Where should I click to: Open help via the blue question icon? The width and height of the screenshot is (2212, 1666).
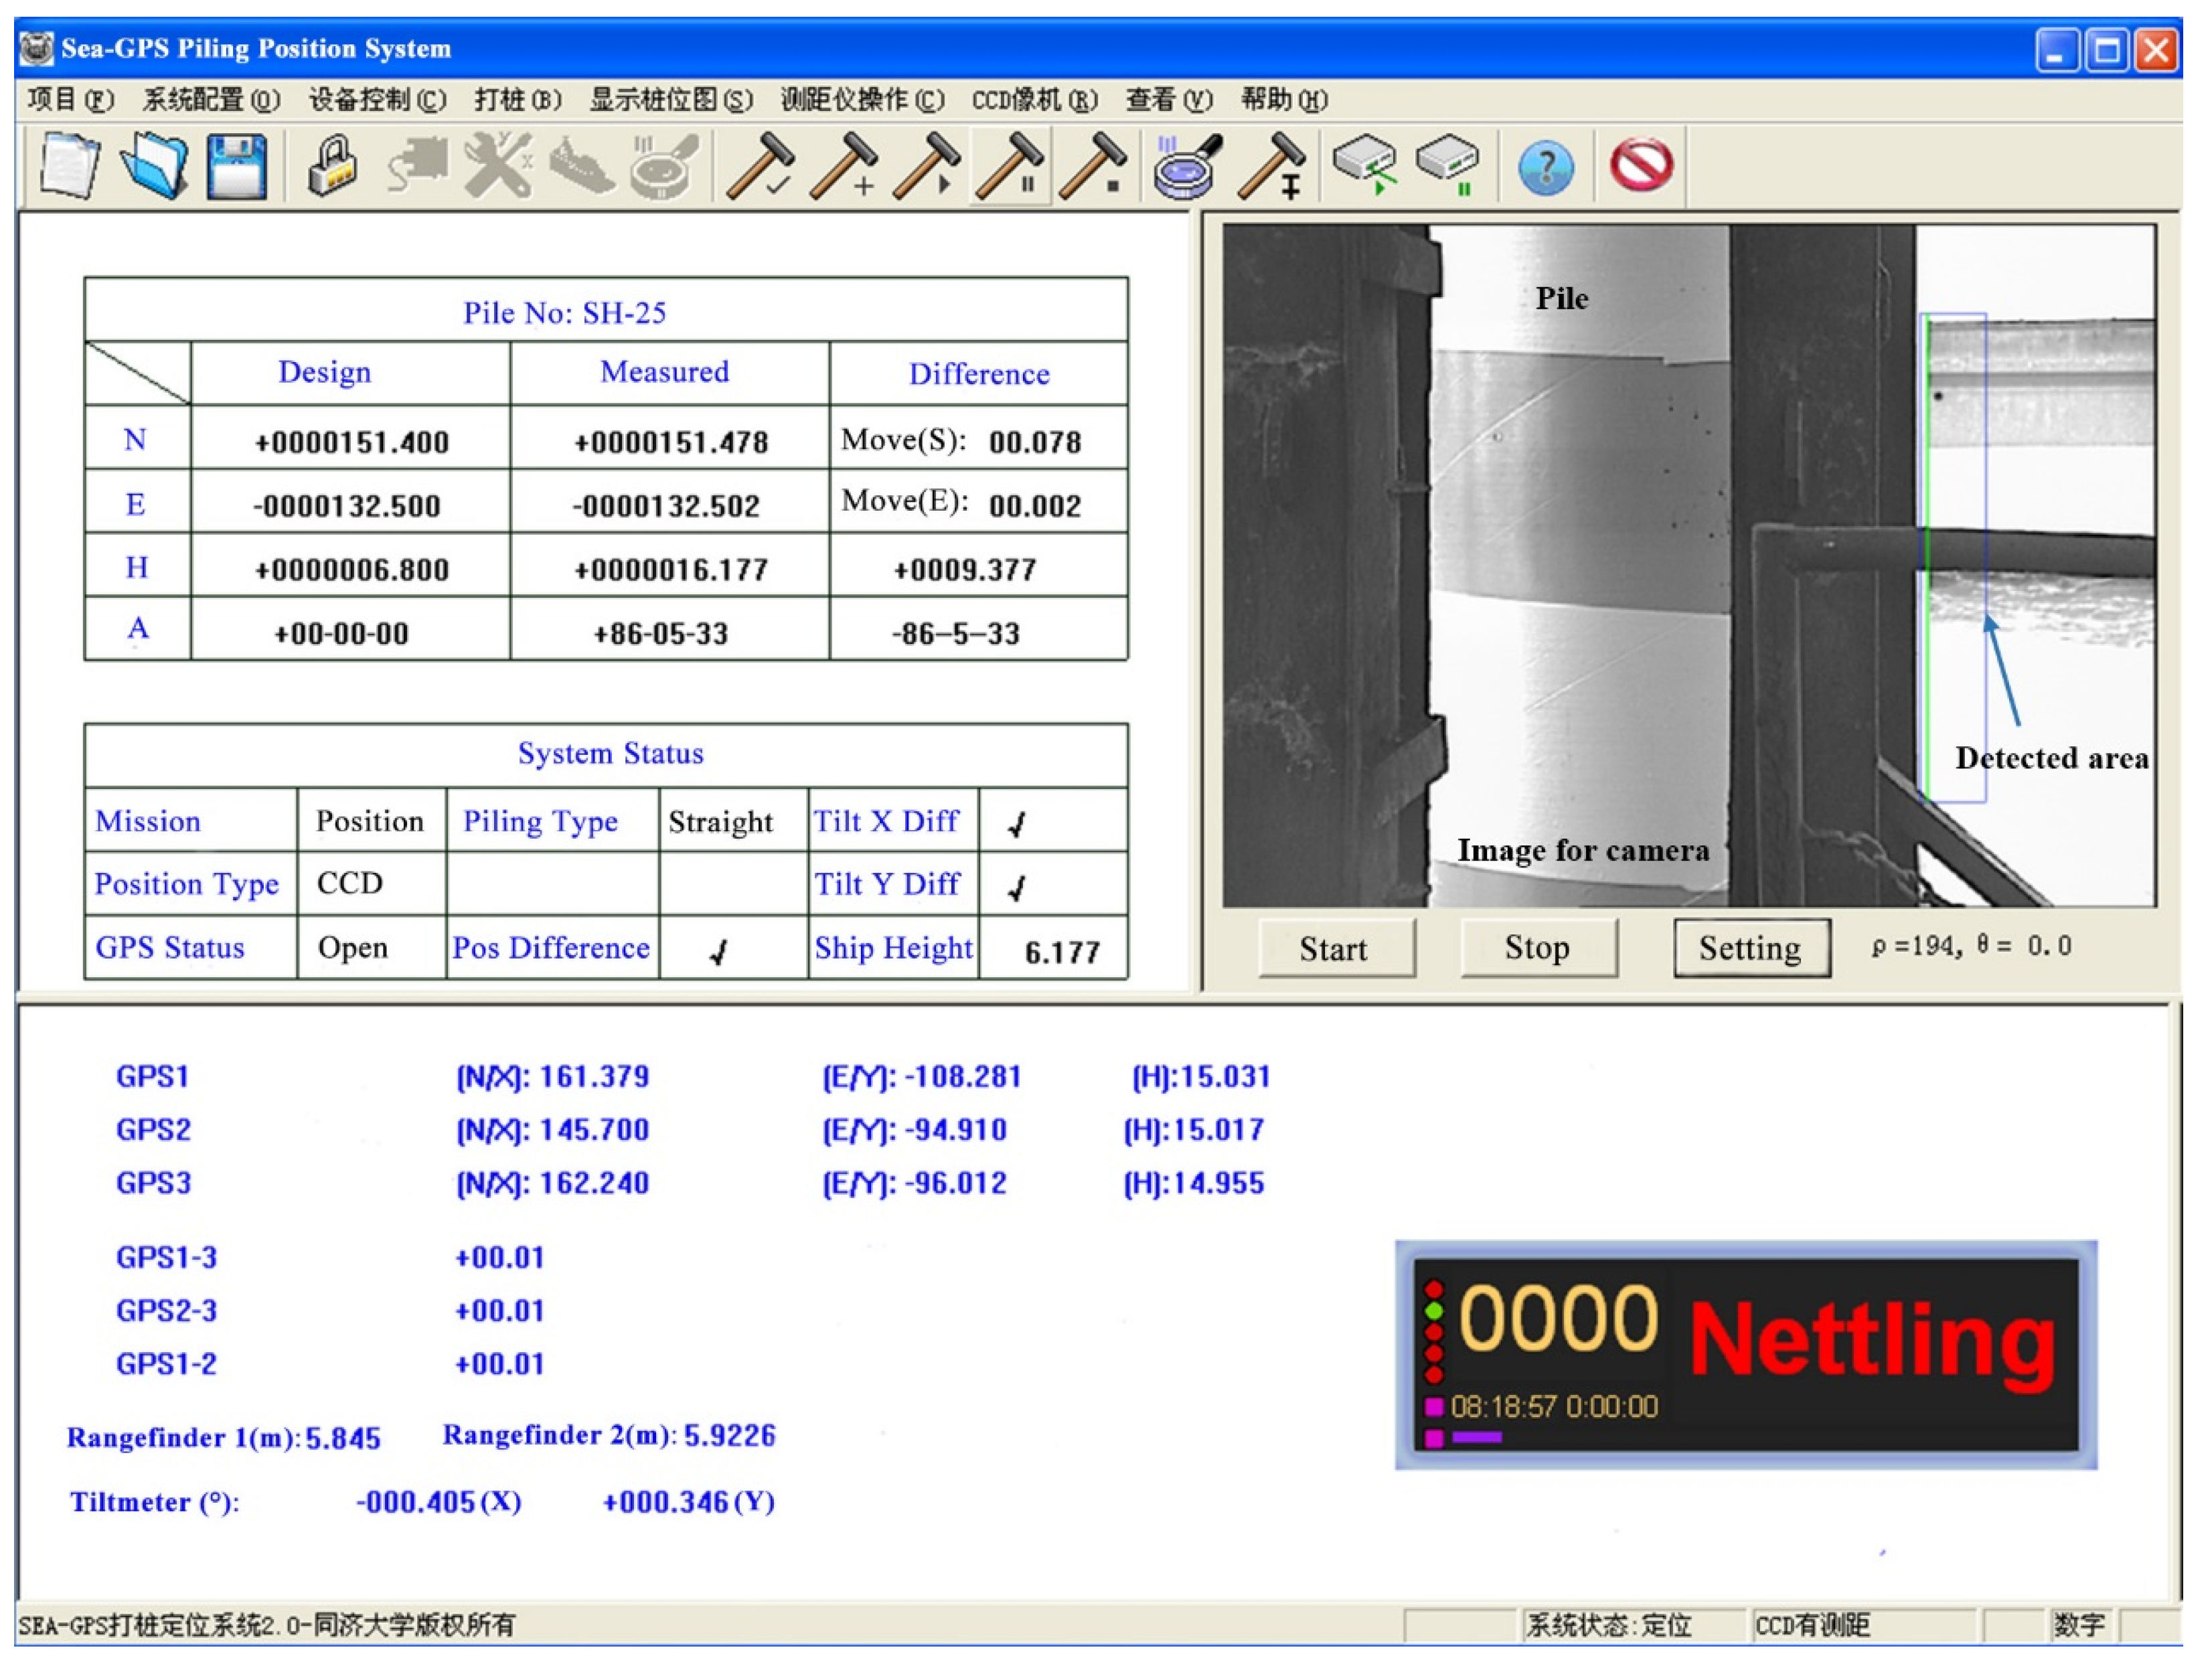click(x=1546, y=168)
